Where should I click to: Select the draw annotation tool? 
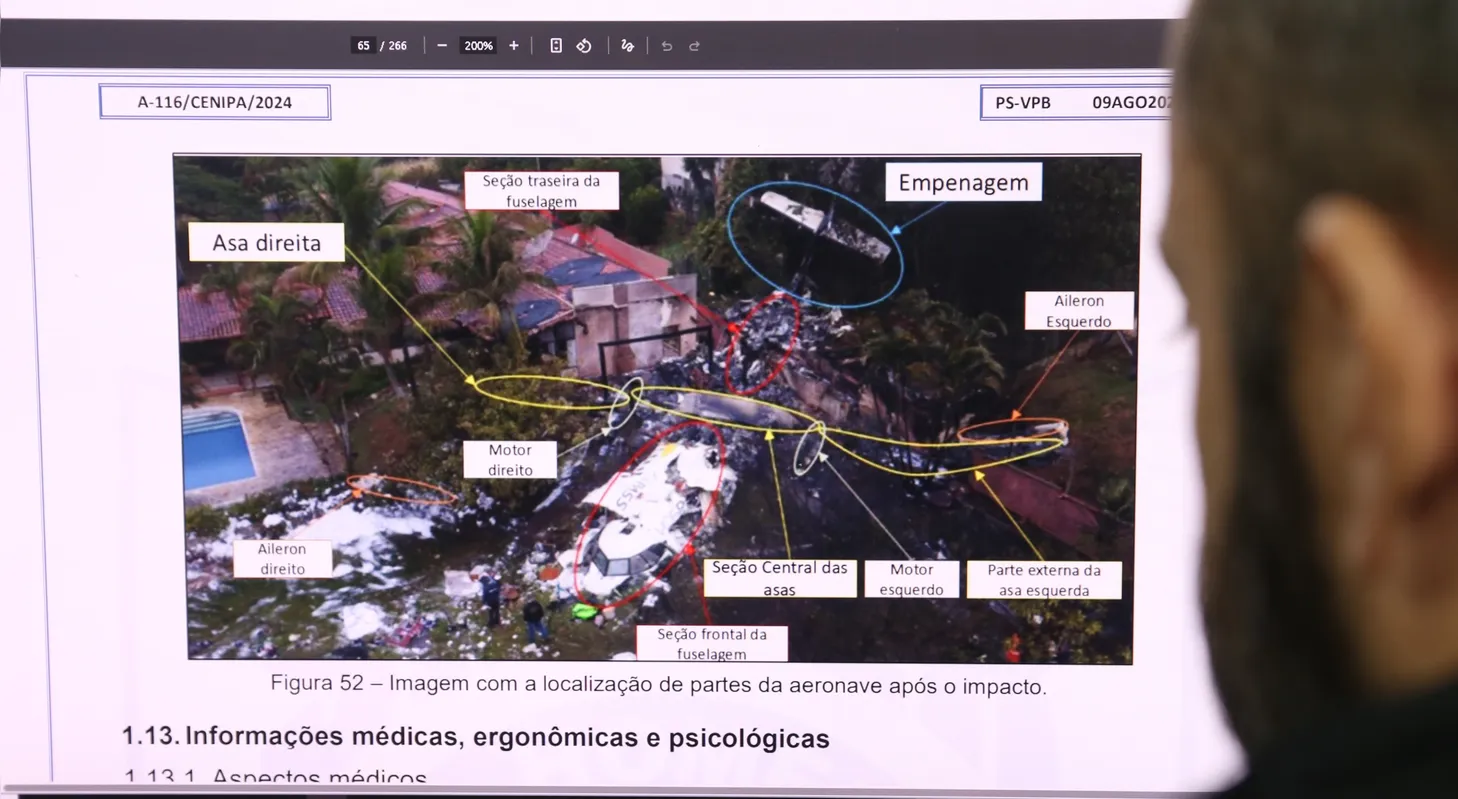tap(627, 46)
